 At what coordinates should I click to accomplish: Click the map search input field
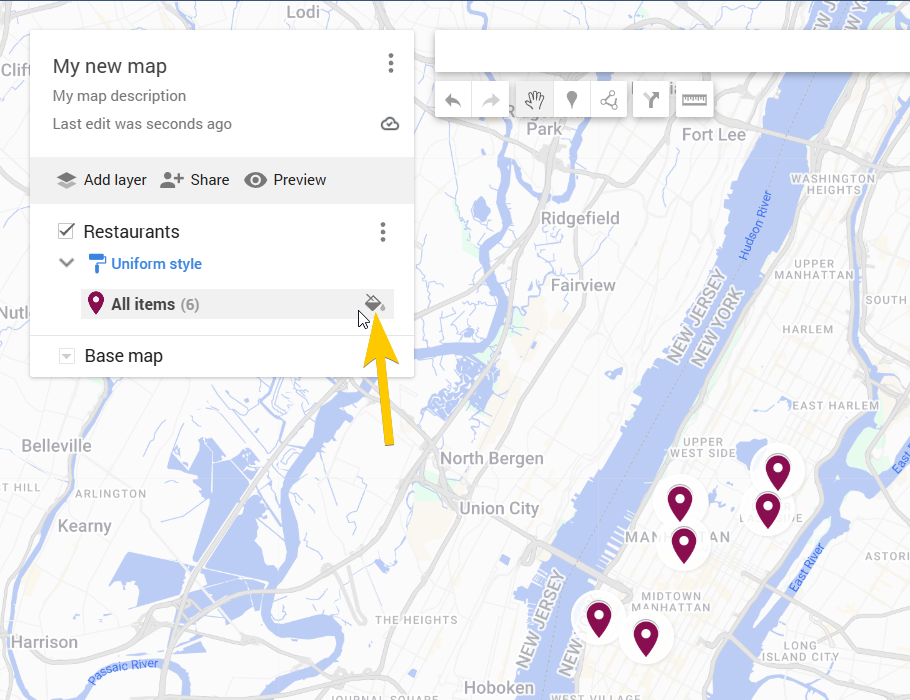(672, 52)
